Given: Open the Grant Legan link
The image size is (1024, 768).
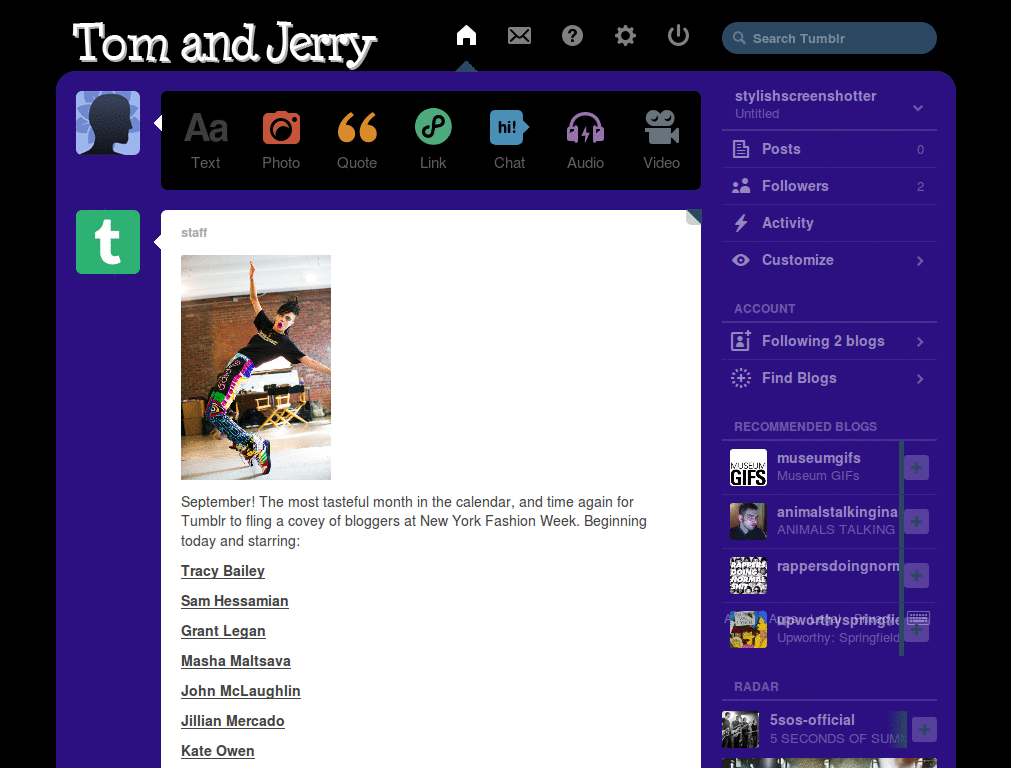Looking at the screenshot, I should (223, 631).
